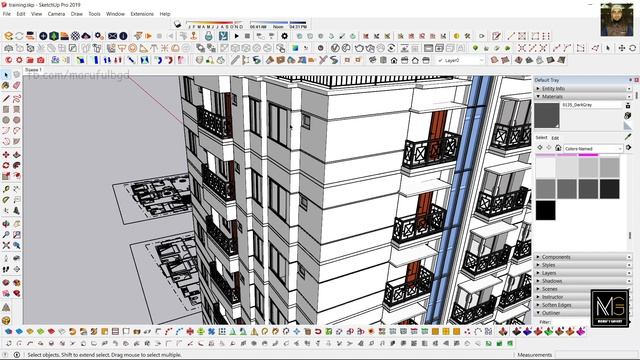Click the Measurements input box
Viewport: 640px width, 360px height.
[x=595, y=355]
